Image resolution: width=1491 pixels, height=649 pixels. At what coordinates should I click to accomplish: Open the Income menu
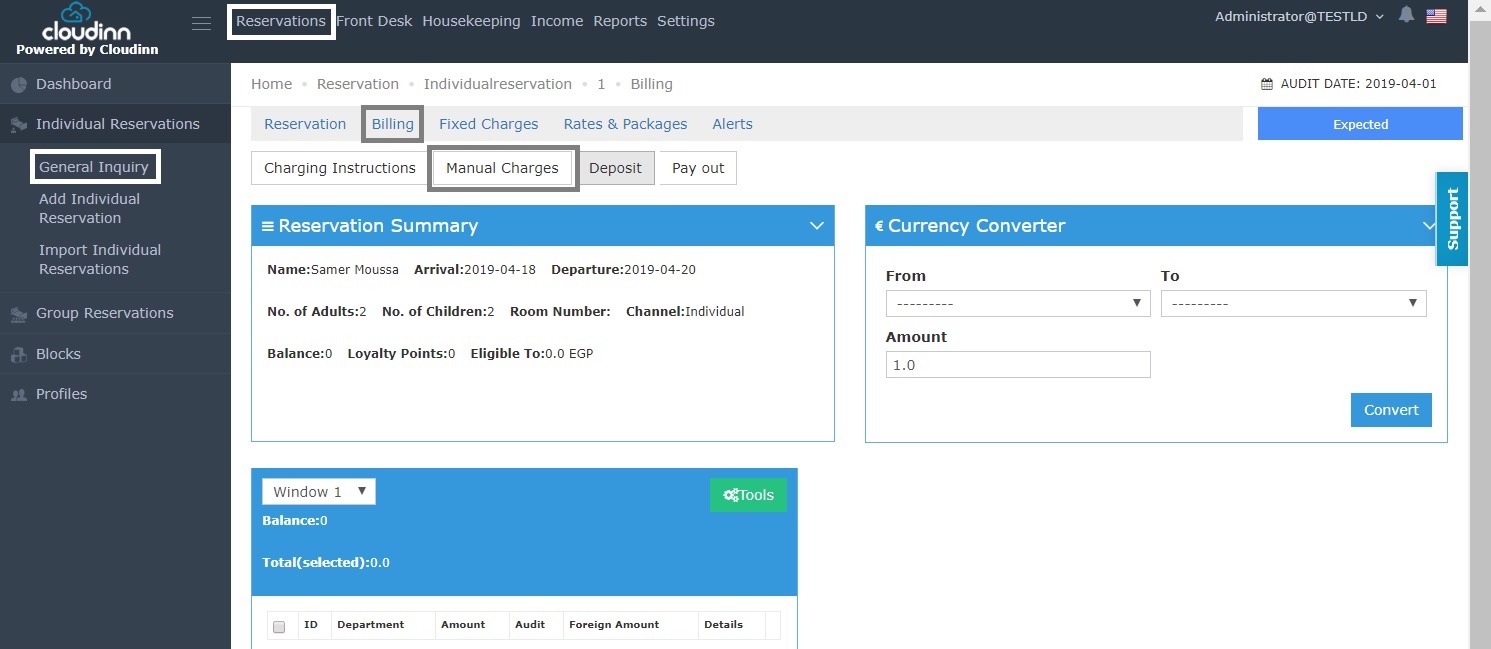point(557,21)
